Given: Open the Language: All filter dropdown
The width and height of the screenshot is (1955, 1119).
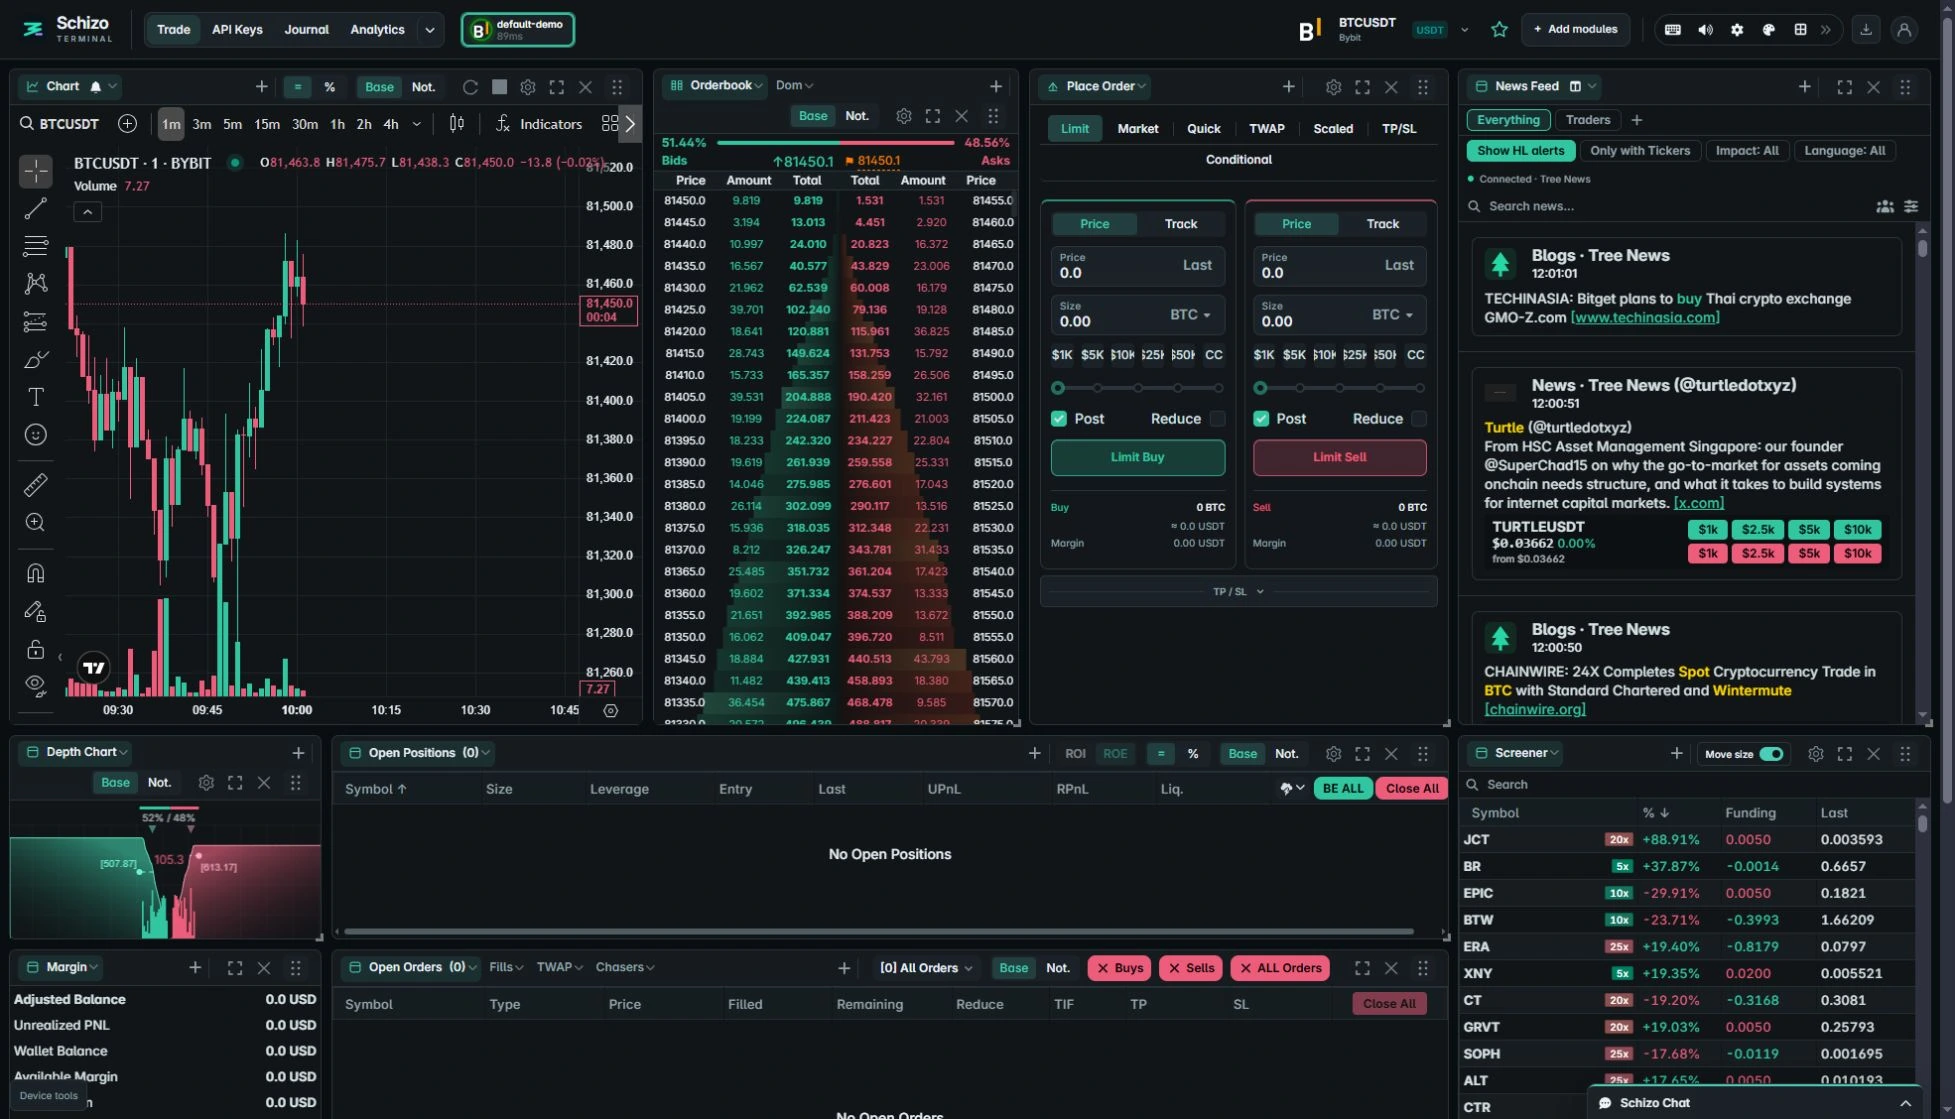Looking at the screenshot, I should point(1845,151).
